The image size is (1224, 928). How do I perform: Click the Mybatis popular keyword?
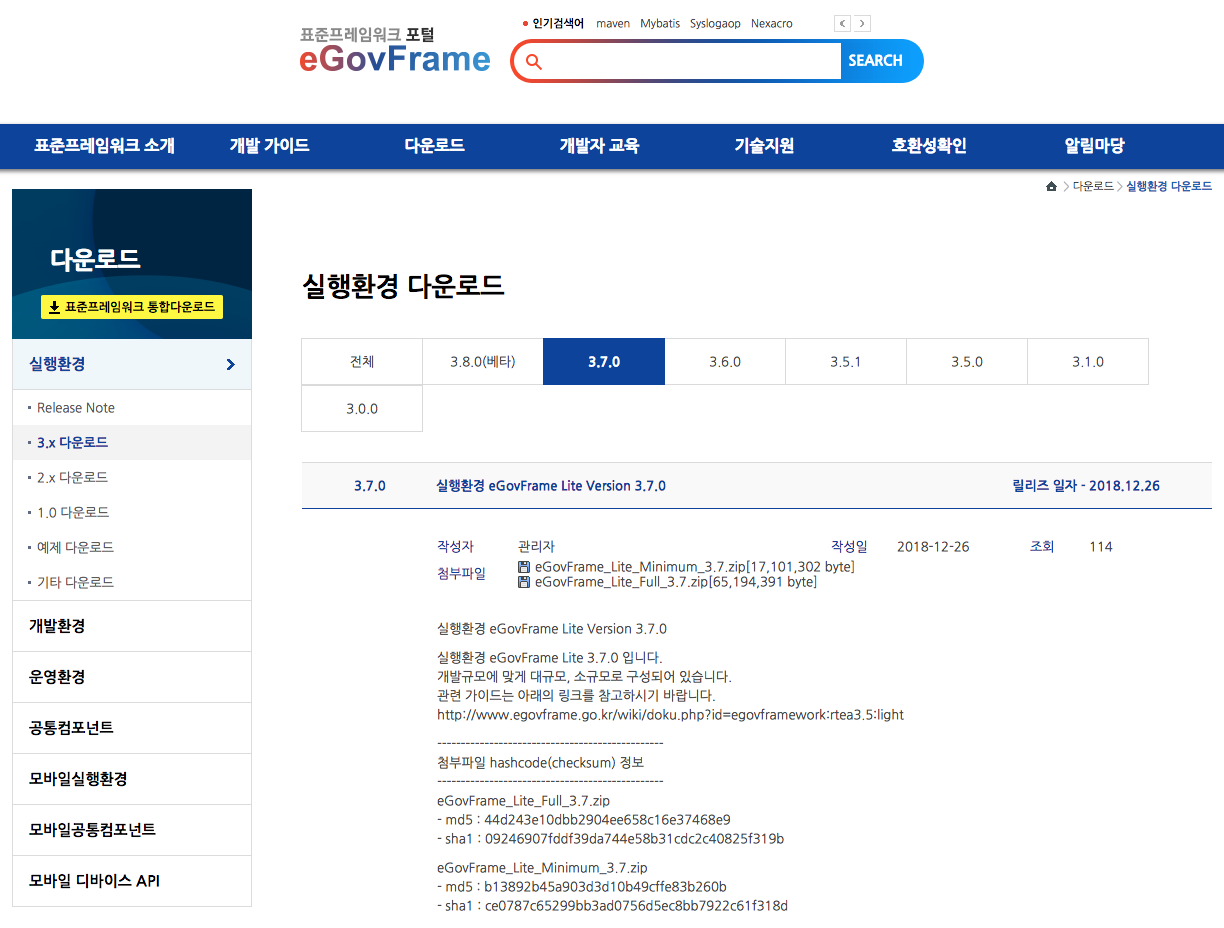click(x=660, y=24)
